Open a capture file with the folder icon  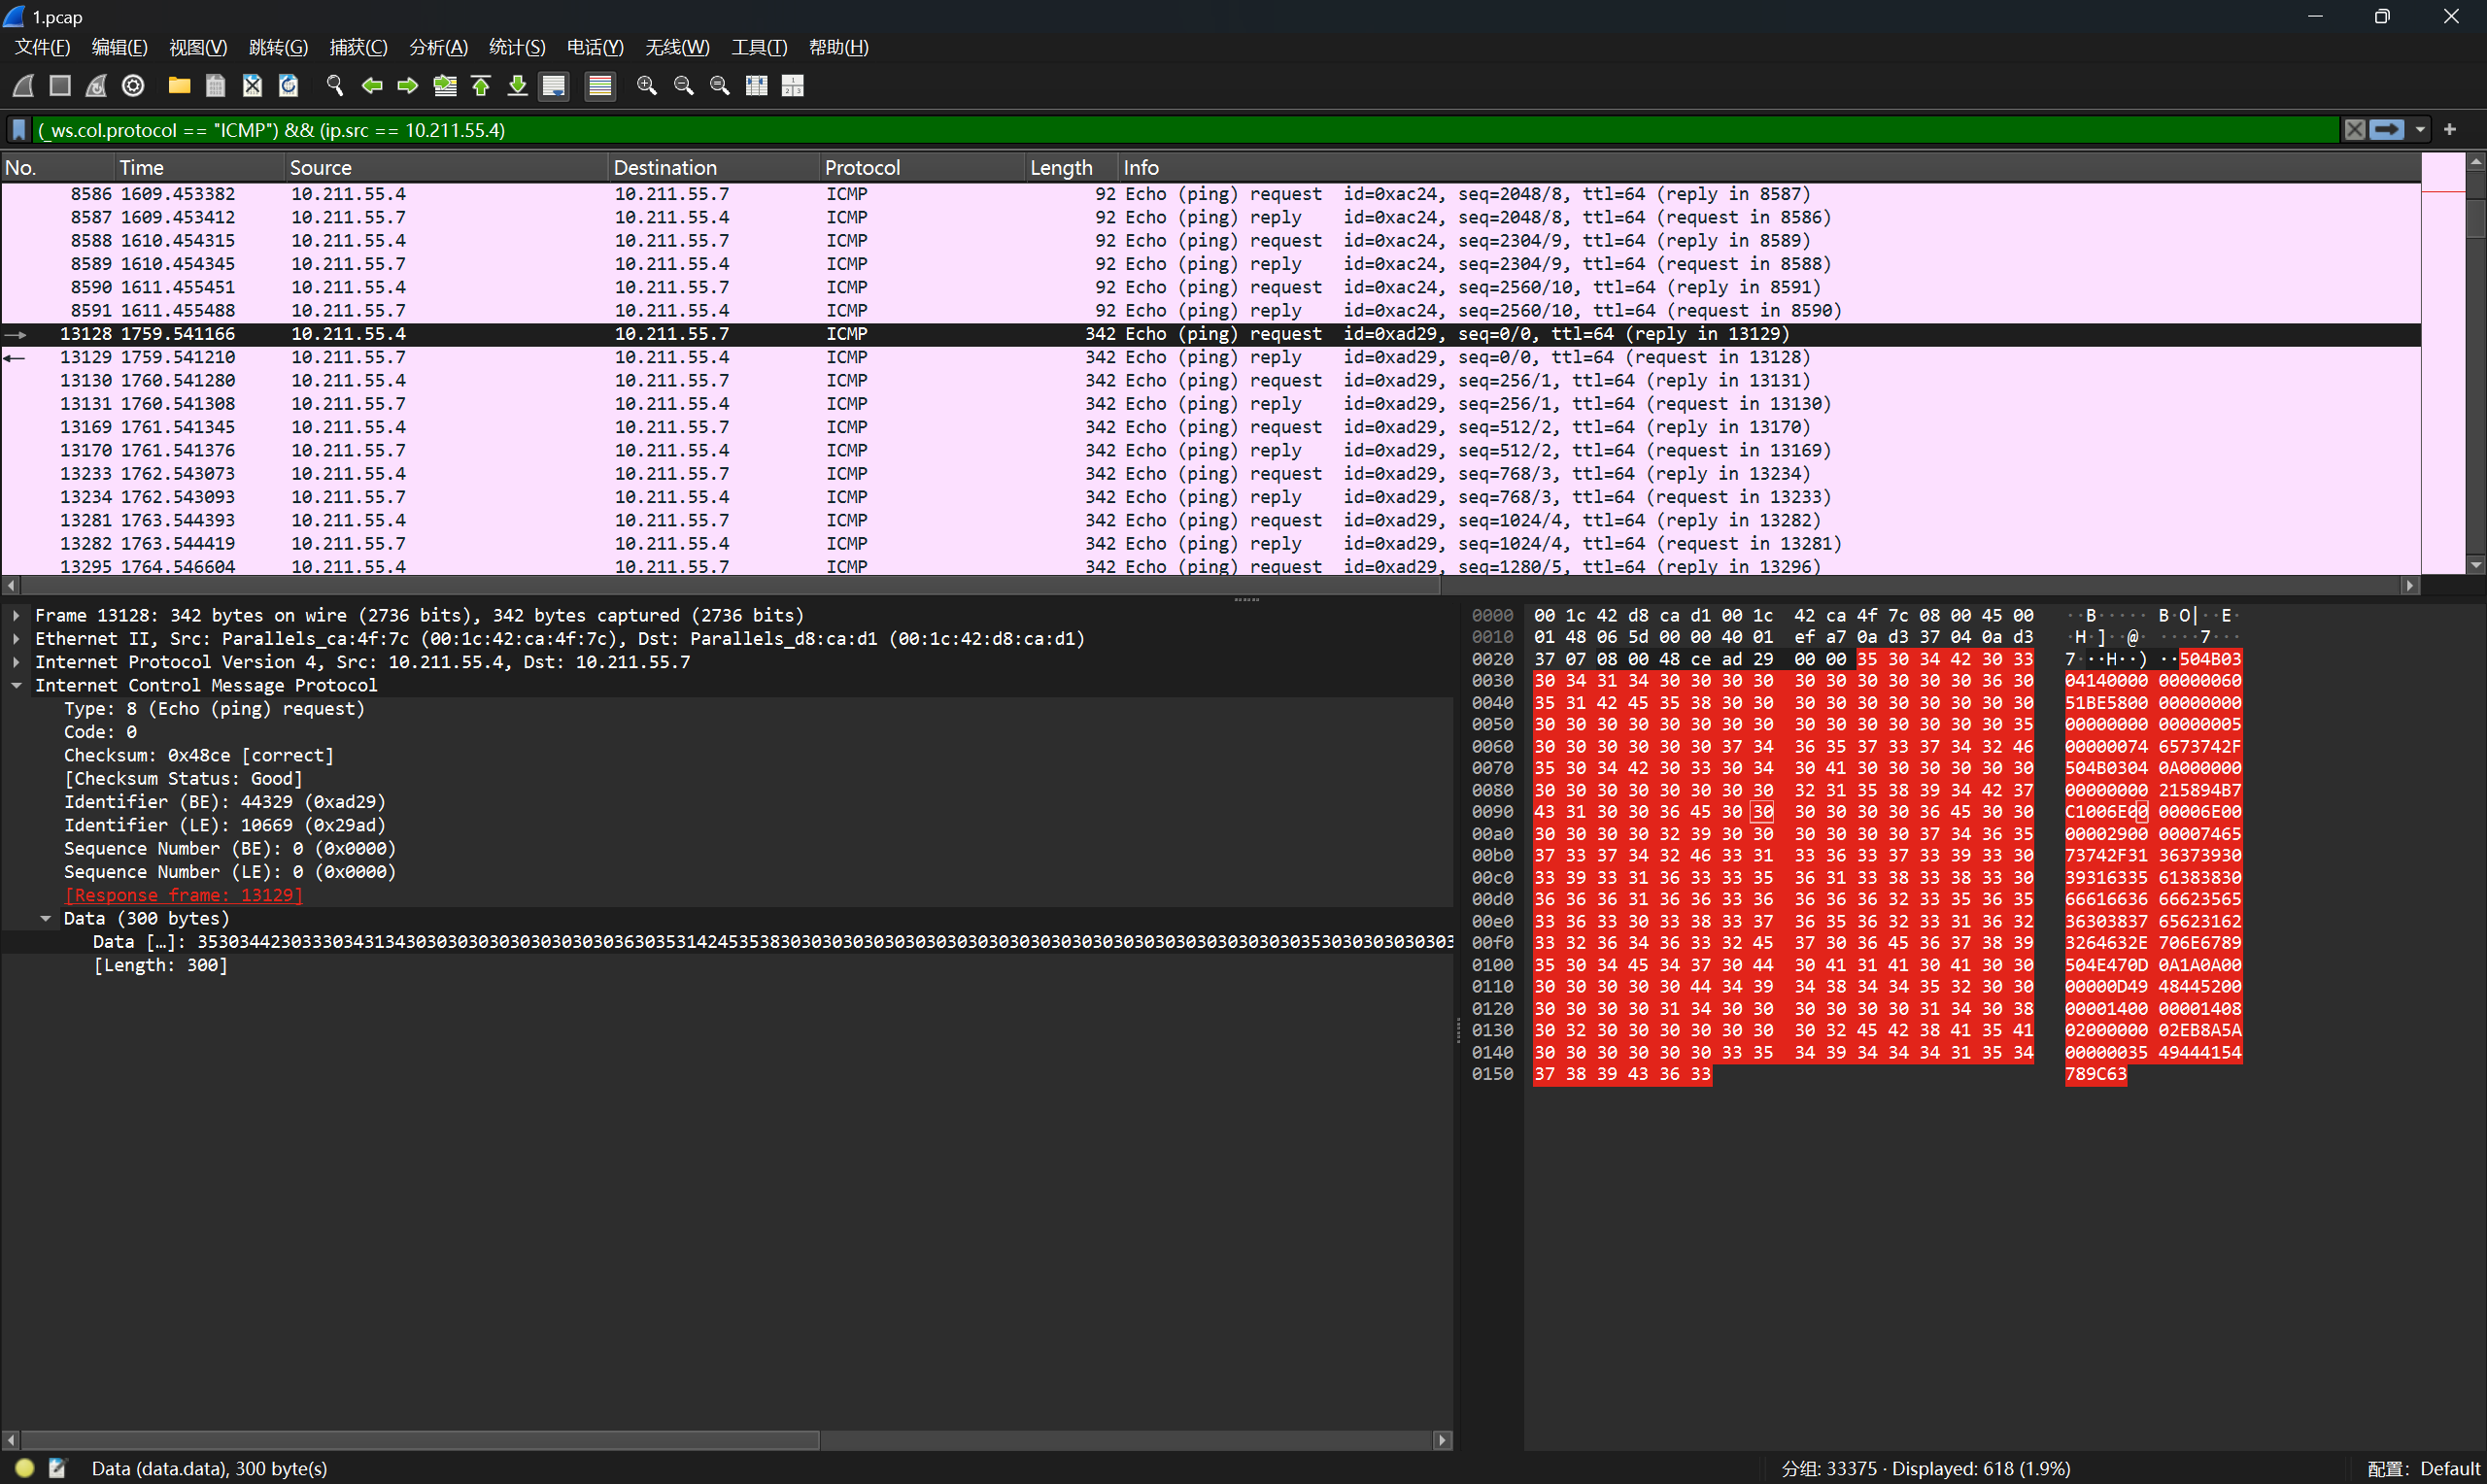tap(179, 86)
